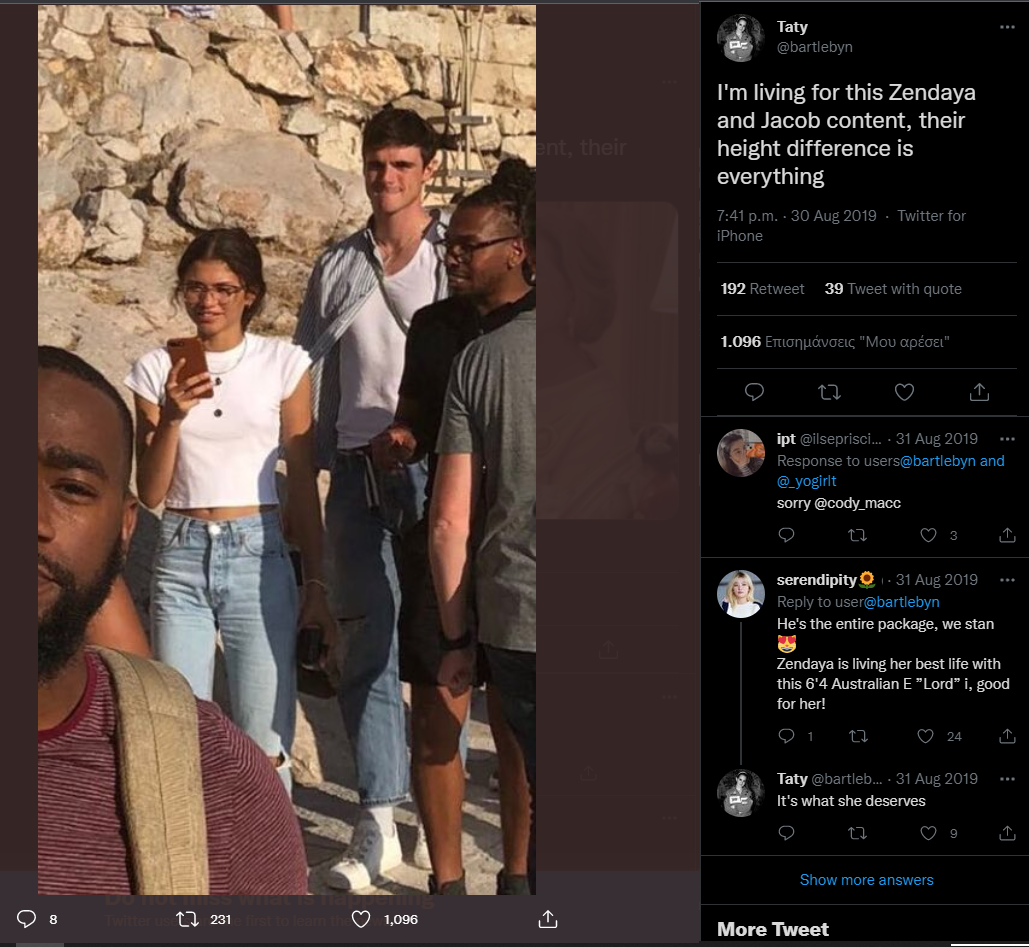This screenshot has width=1029, height=947.
Task: View the 39 Tweet with quote list
Action: click(x=892, y=289)
